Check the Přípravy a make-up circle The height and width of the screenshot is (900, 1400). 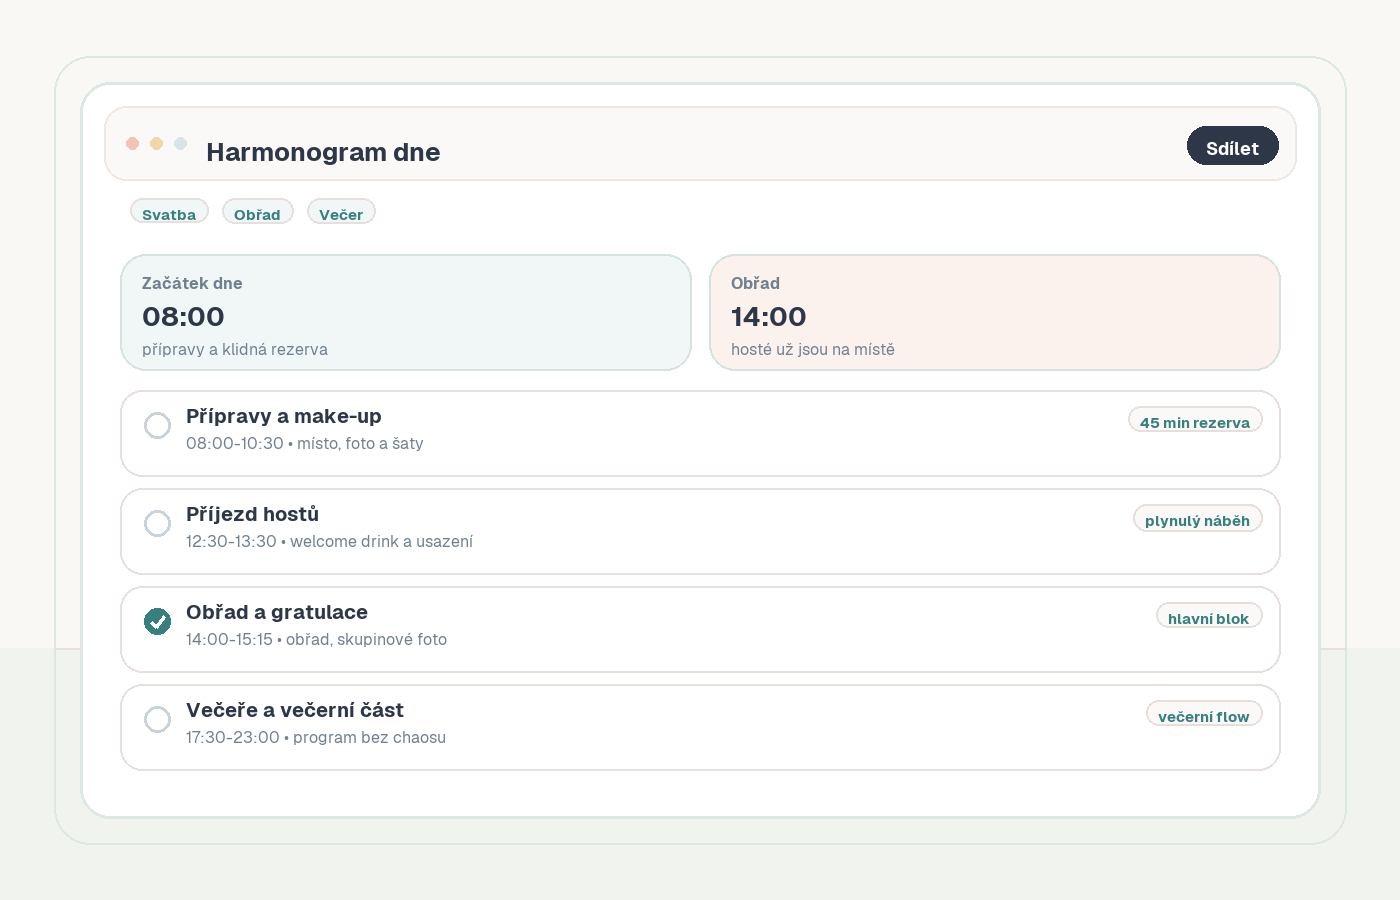point(157,425)
